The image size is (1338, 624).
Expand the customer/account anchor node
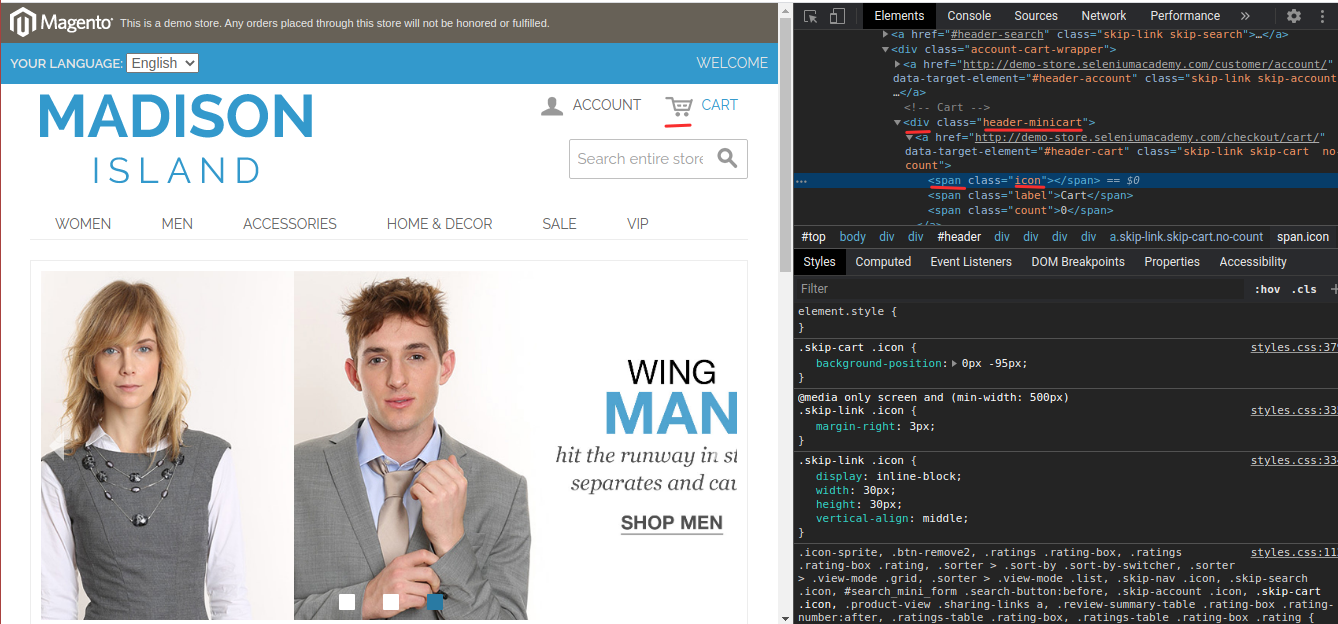898,64
